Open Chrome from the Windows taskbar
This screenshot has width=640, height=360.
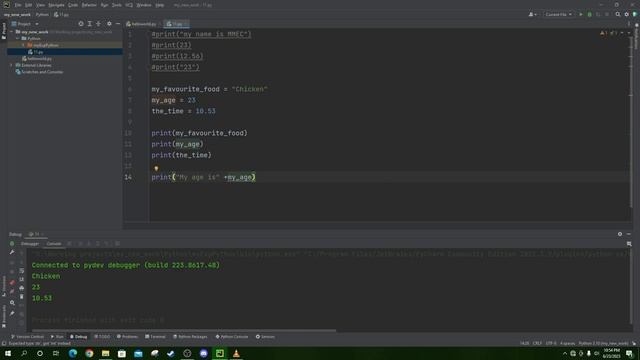coord(89,353)
